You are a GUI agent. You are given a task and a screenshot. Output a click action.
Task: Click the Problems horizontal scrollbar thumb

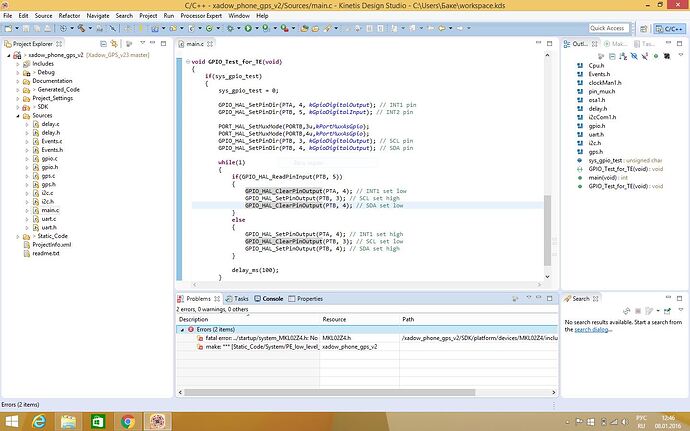pos(330,392)
